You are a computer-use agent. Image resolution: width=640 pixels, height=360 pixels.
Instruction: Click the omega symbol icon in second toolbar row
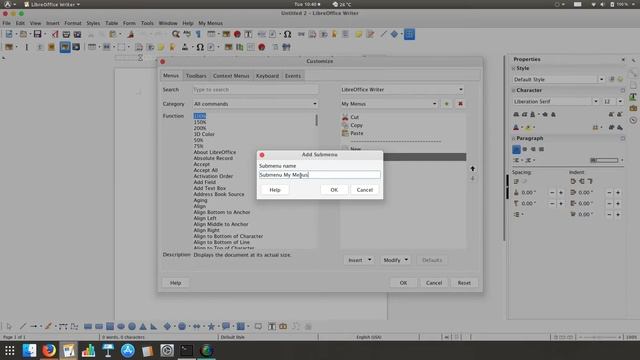pos(200,47)
